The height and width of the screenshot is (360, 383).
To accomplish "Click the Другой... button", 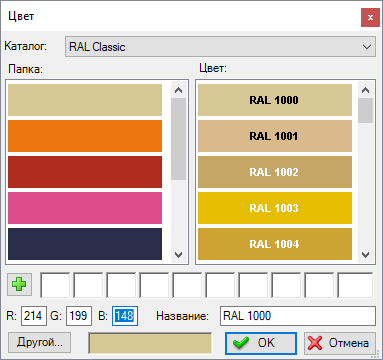I will pyautogui.click(x=40, y=342).
